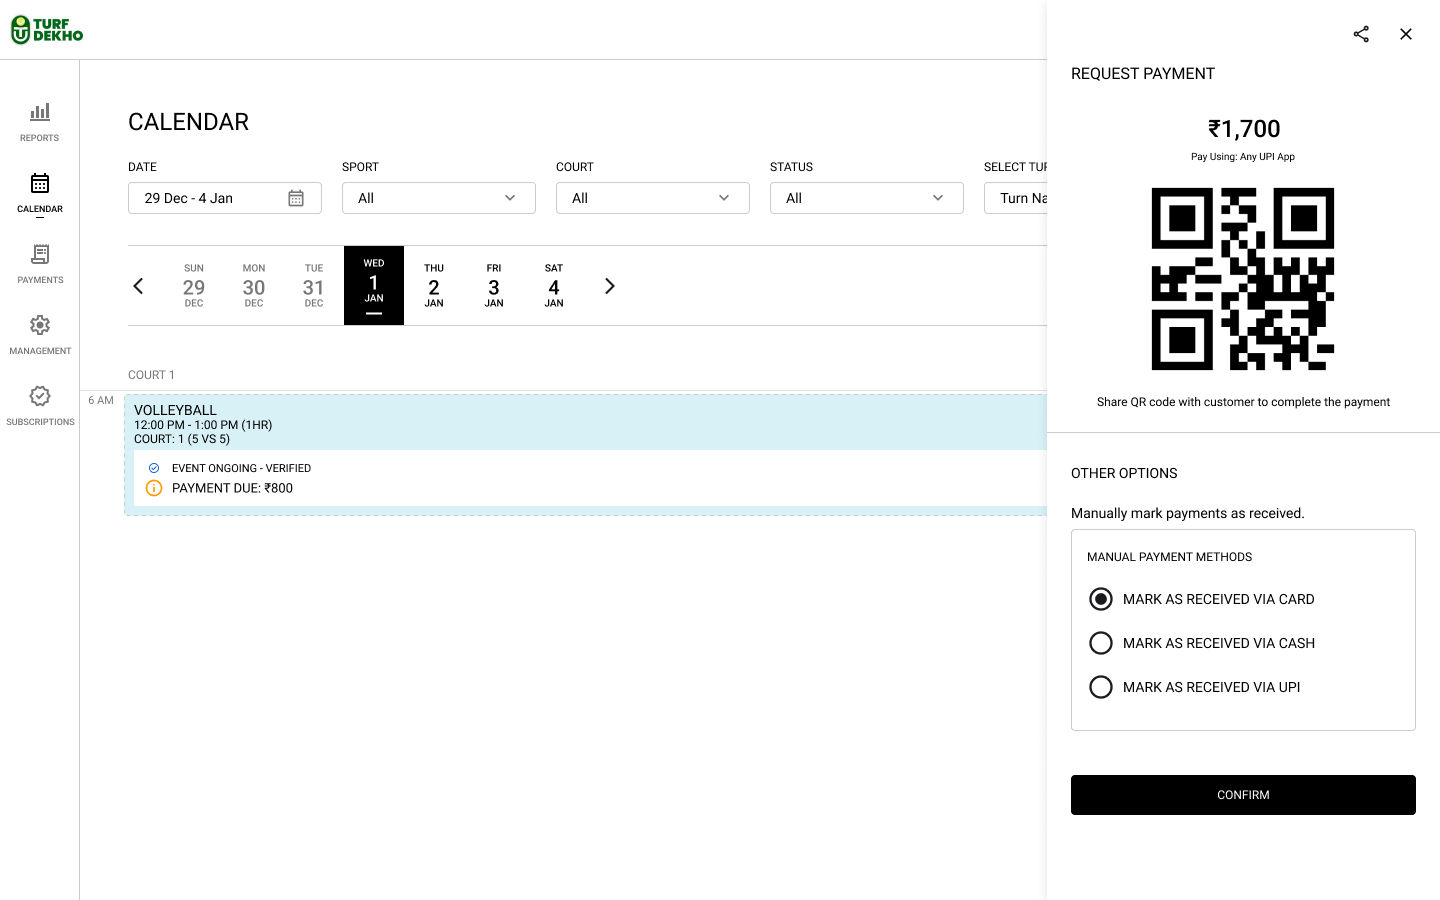Click the Court 1 label

(151, 375)
